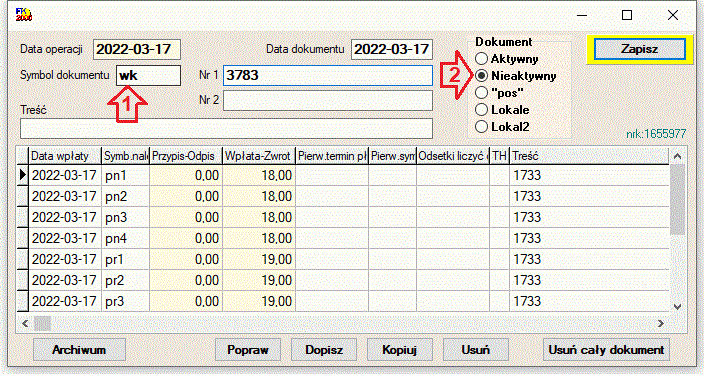
Task: Open the Archiwum button
Action: (79, 350)
